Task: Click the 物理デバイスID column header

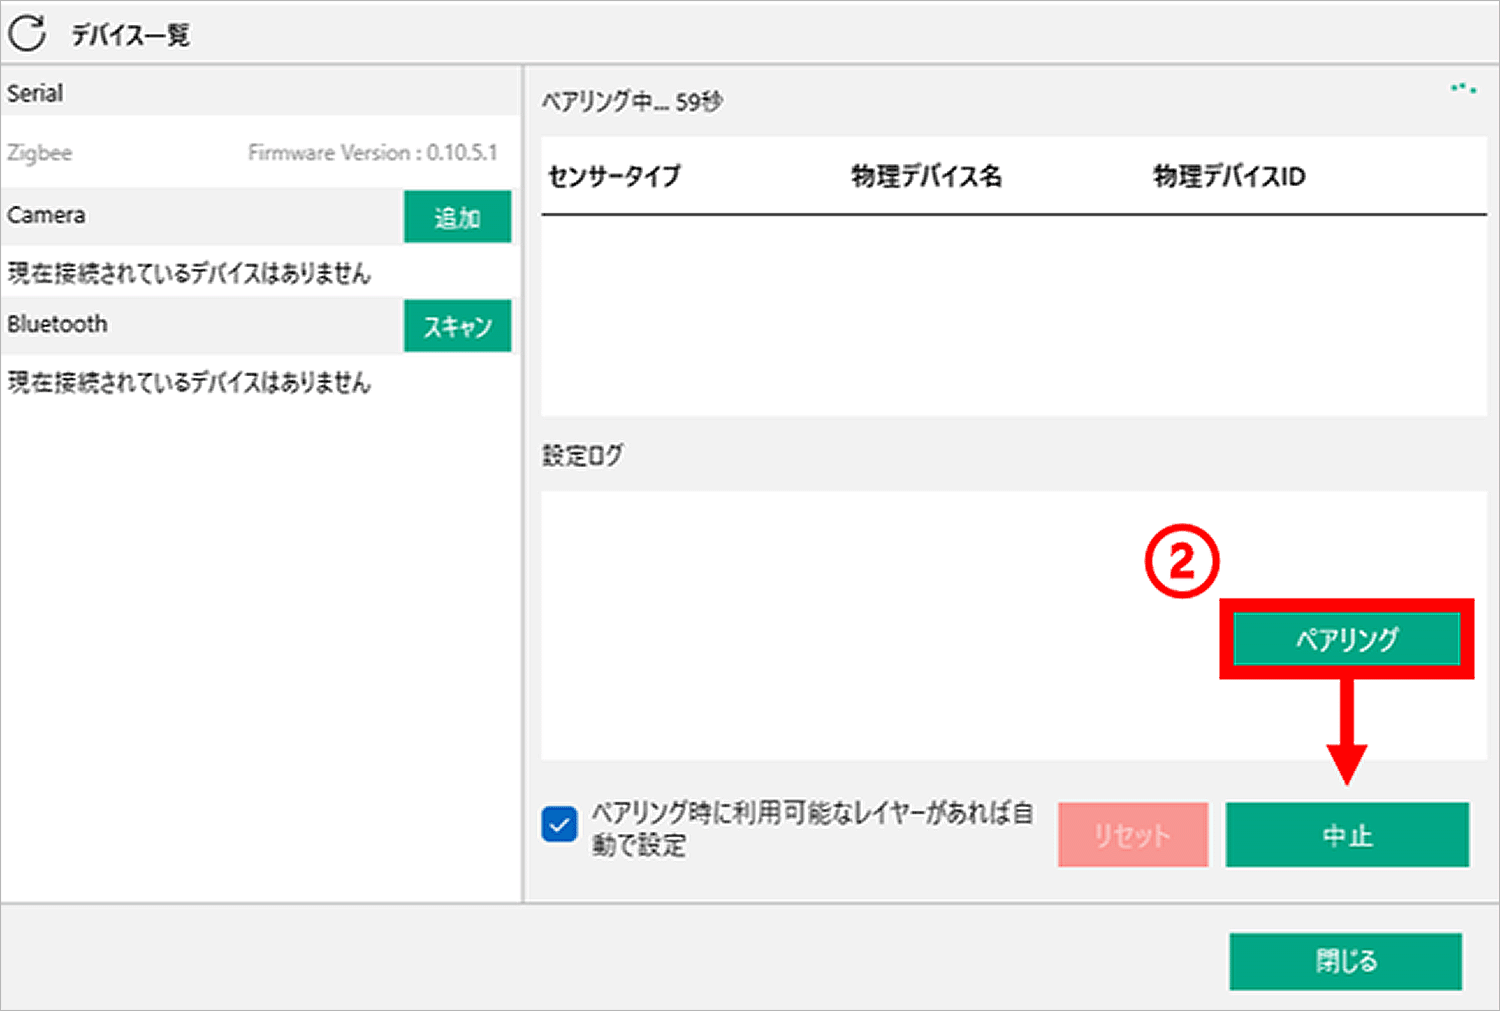Action: click(x=1229, y=176)
